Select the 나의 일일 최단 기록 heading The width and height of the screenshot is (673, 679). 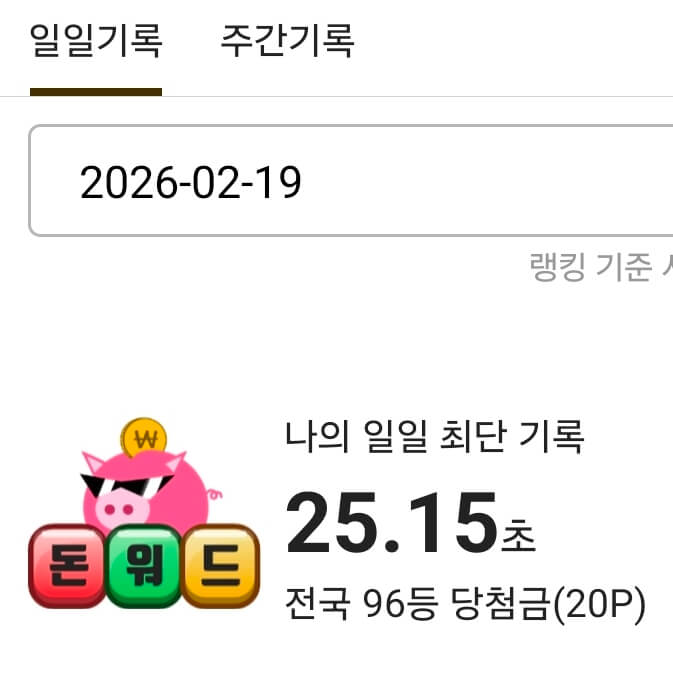tap(434, 436)
